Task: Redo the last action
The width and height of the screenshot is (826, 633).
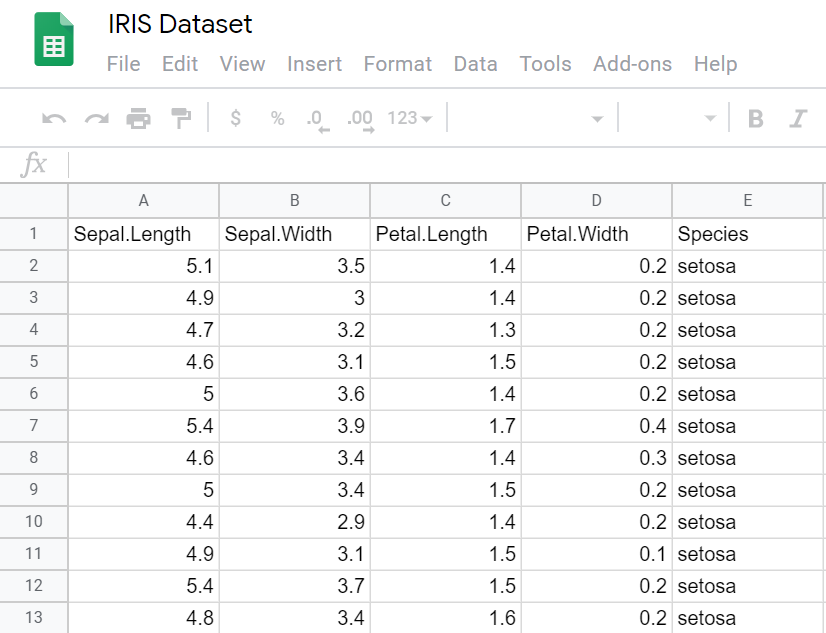Action: click(x=96, y=118)
